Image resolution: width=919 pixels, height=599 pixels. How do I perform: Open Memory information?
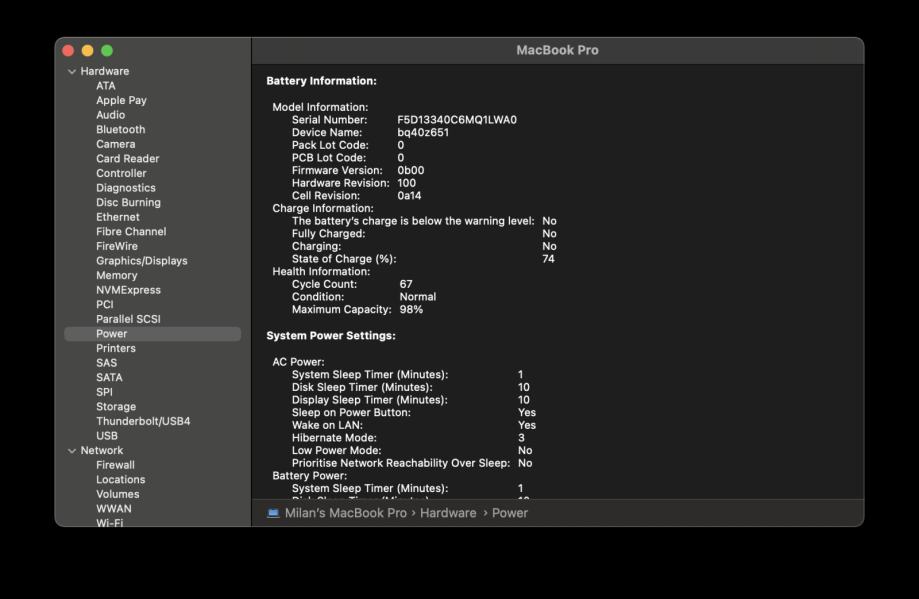tap(116, 275)
